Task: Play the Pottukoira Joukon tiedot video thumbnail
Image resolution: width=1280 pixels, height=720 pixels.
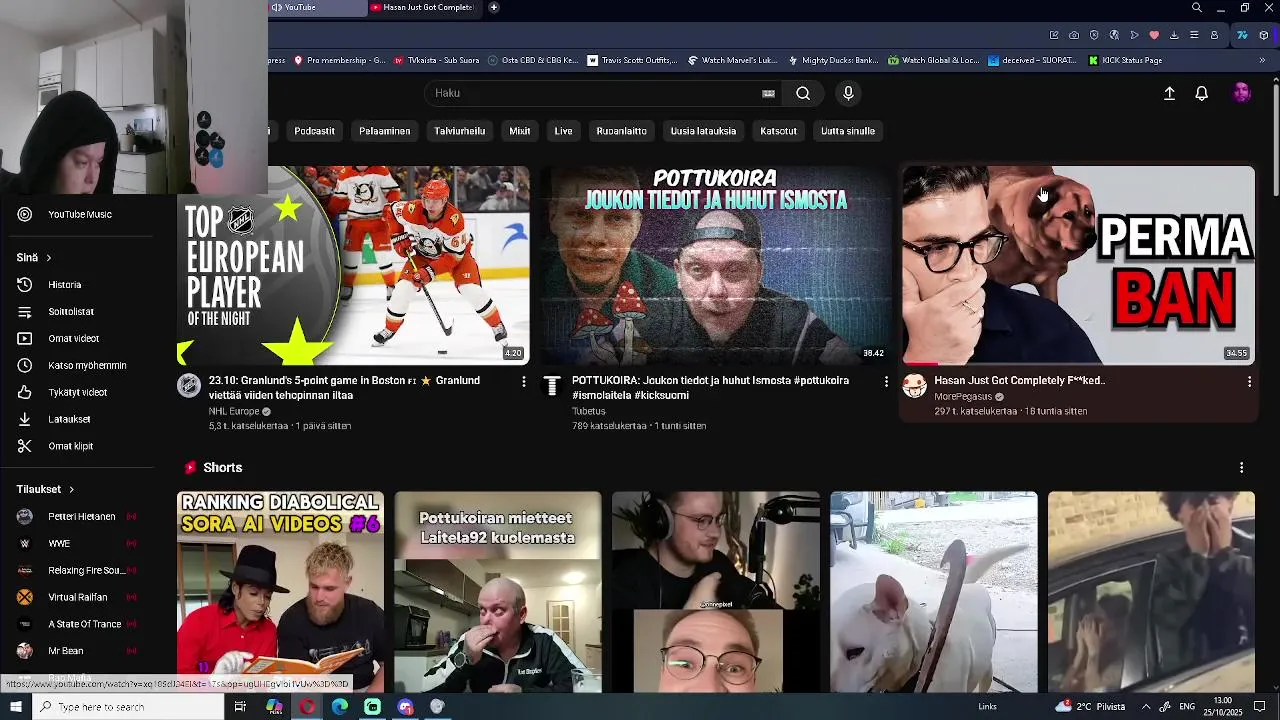Action: coord(715,266)
